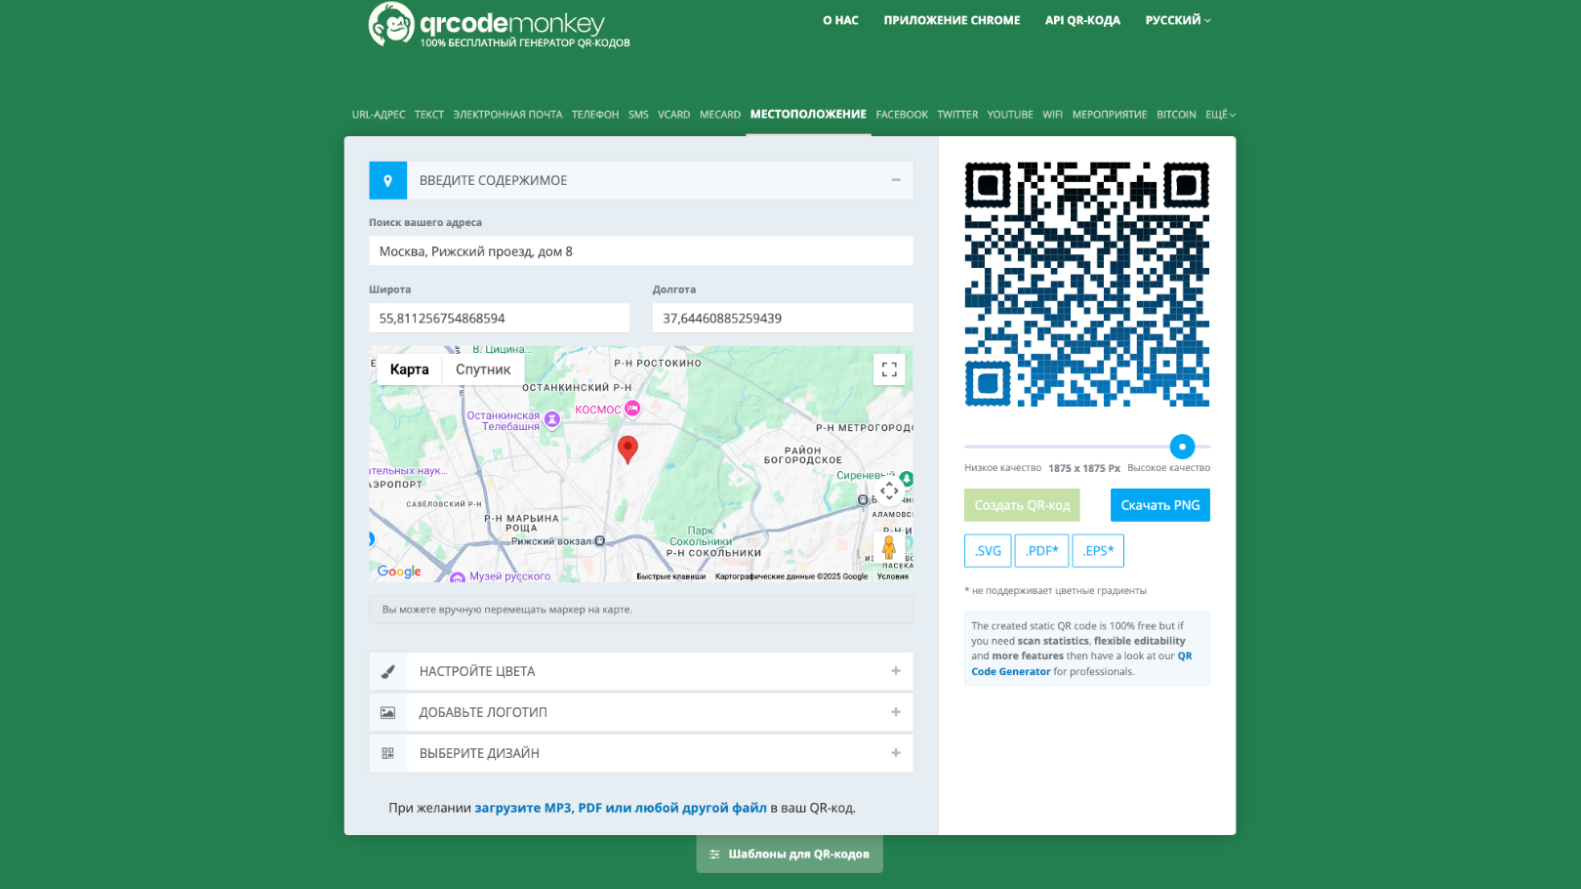Click the Рижский вокзал station icon
Image resolution: width=1581 pixels, height=889 pixels.
(x=600, y=541)
